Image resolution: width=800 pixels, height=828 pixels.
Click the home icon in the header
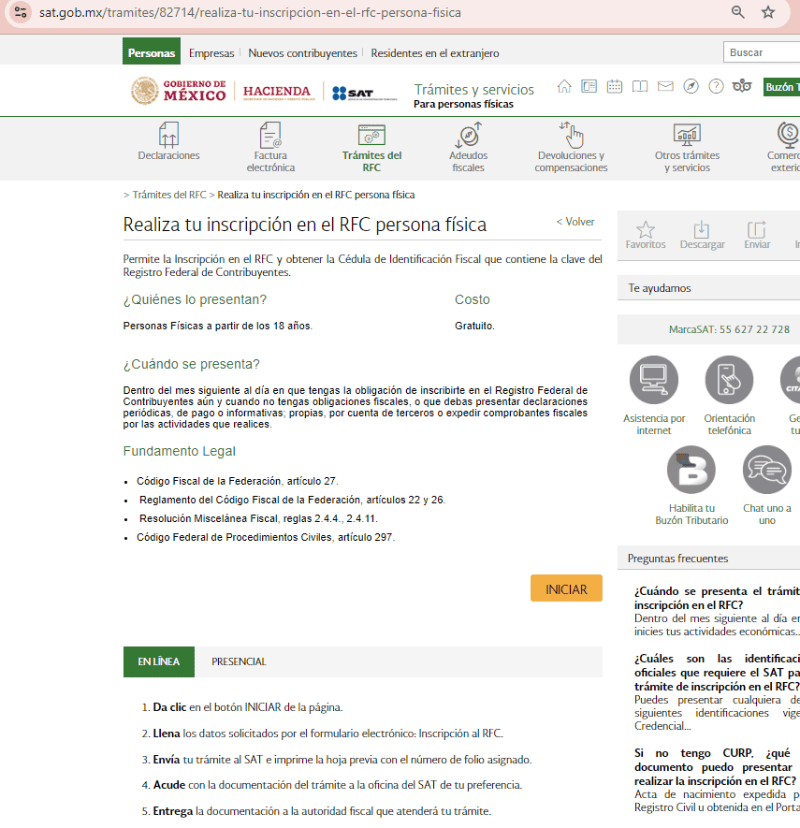[x=564, y=87]
